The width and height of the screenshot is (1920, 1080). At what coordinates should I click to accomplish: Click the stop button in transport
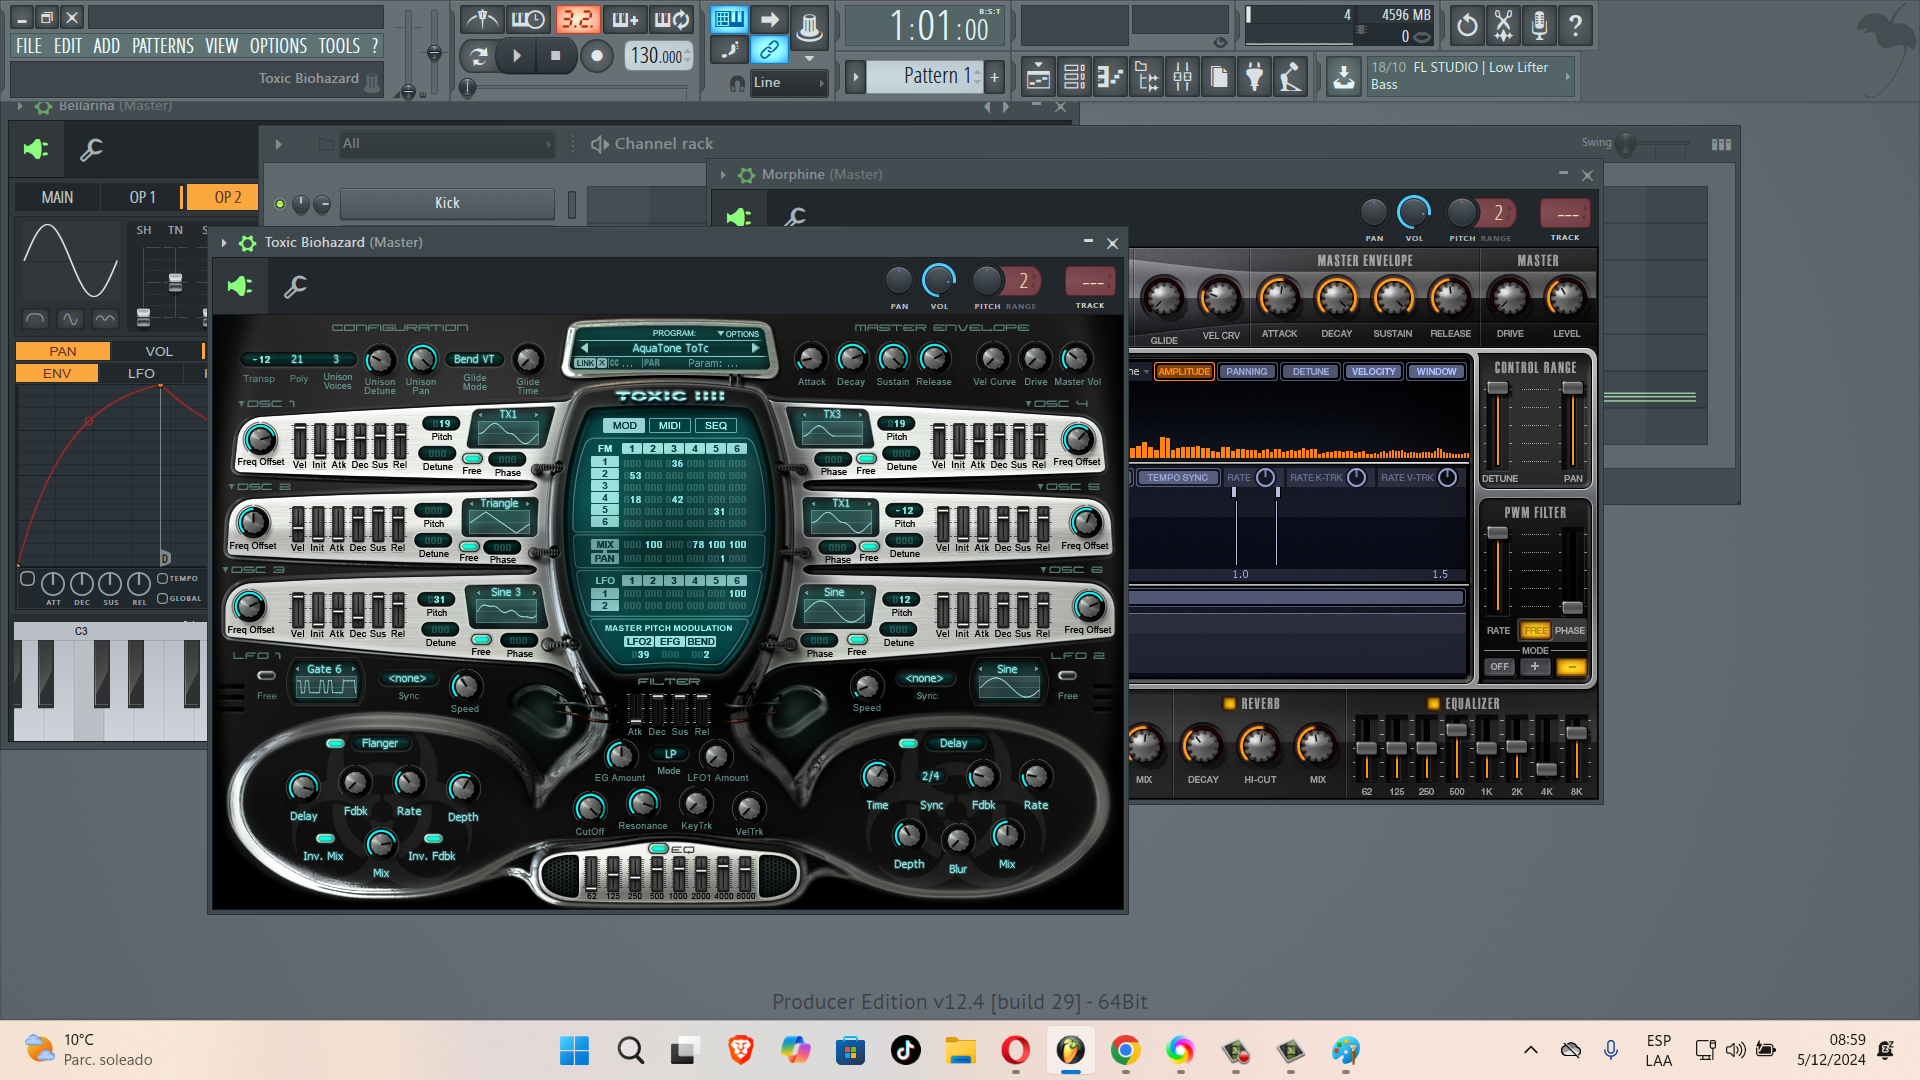pos(555,56)
